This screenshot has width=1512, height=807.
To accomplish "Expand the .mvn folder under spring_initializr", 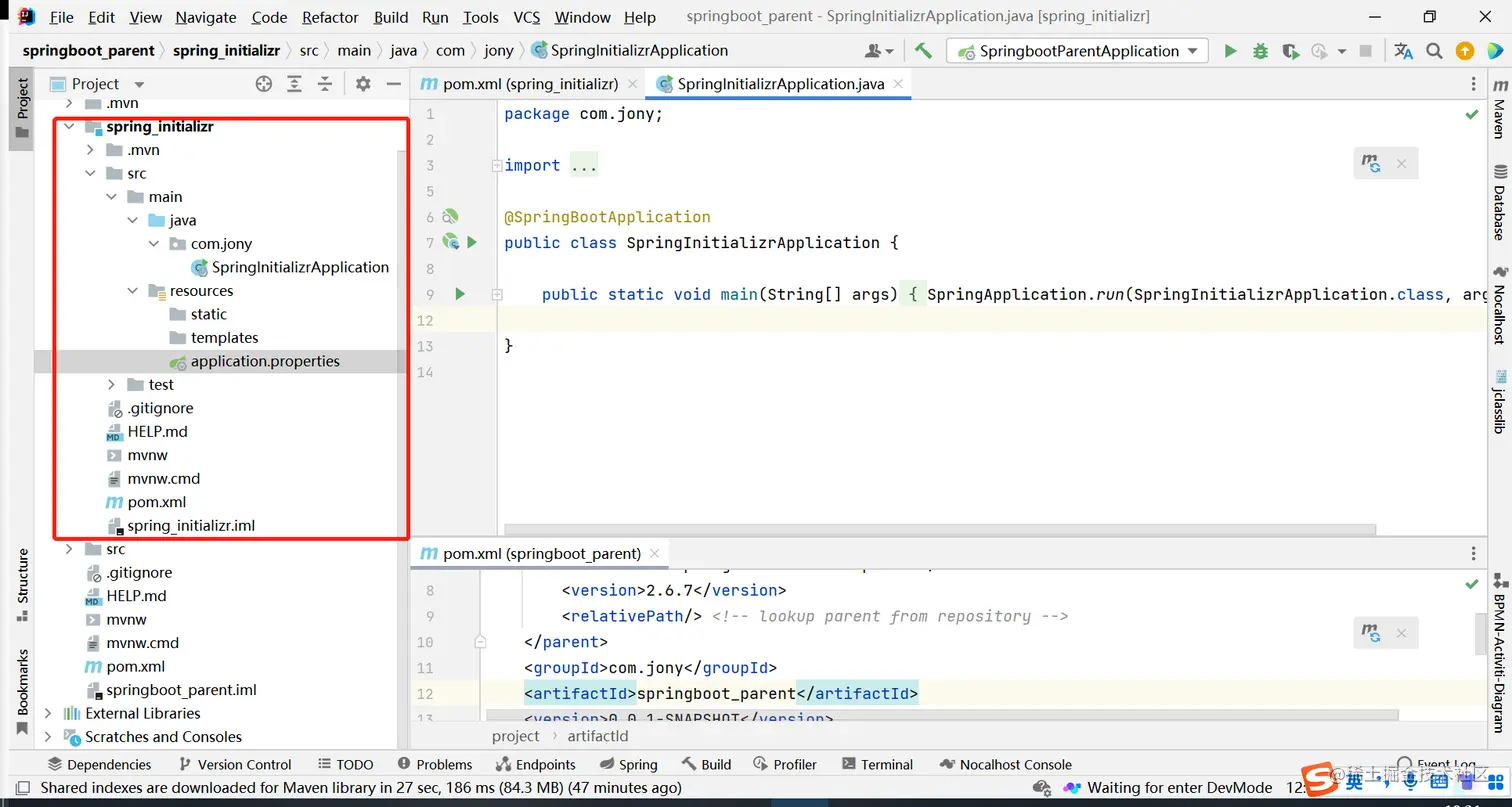I will point(90,150).
